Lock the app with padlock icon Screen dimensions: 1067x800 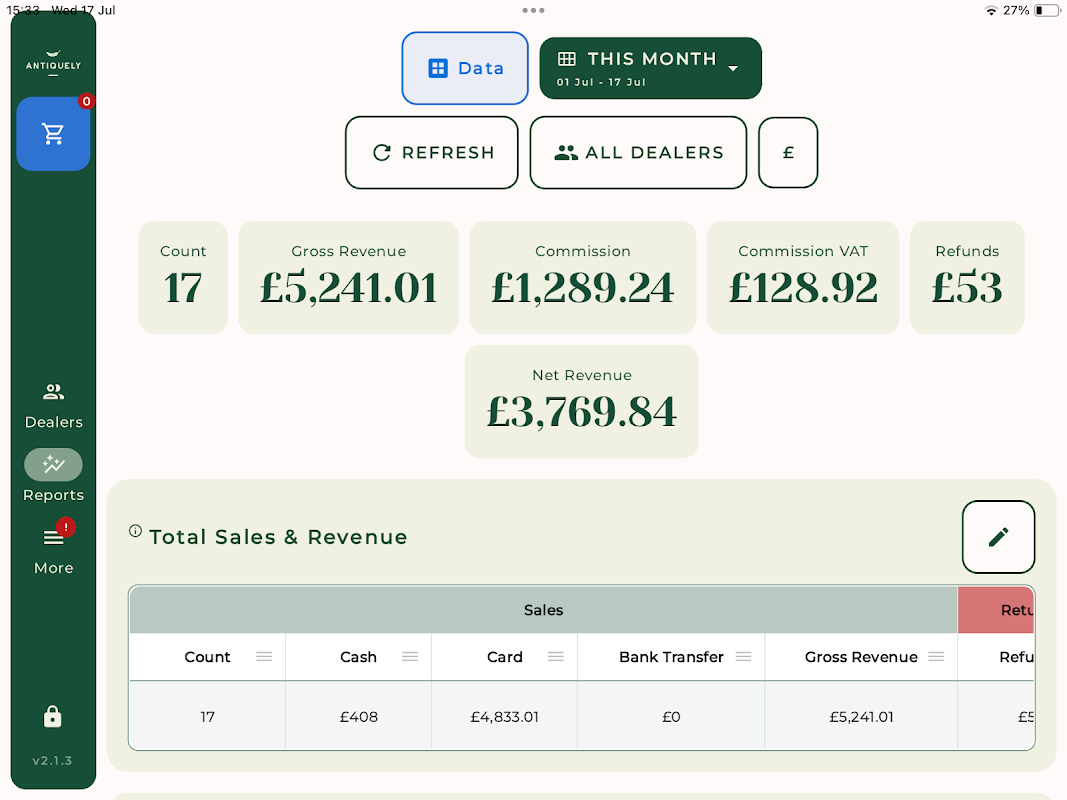coord(53,716)
